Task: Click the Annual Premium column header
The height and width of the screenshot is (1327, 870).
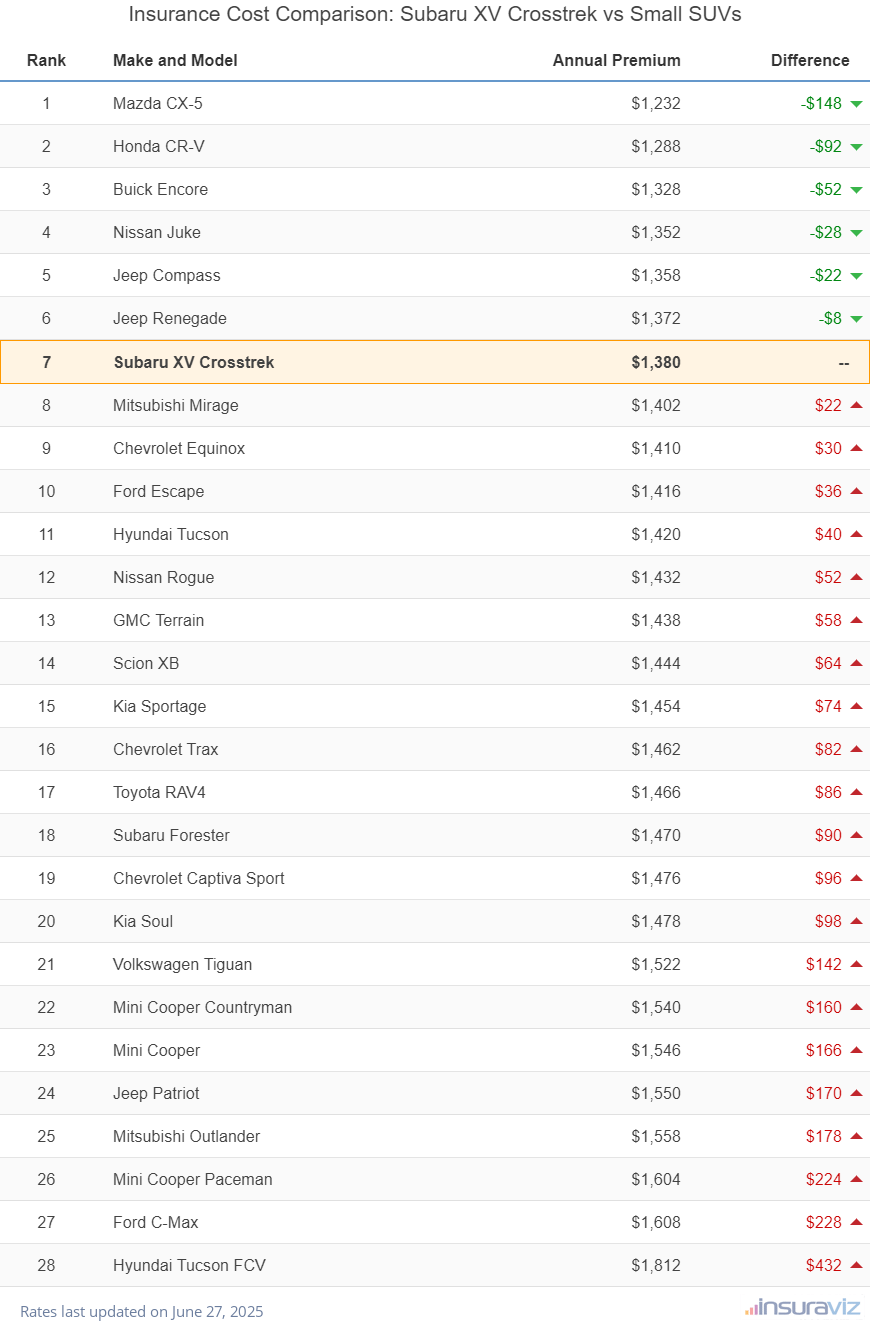Action: coord(616,60)
